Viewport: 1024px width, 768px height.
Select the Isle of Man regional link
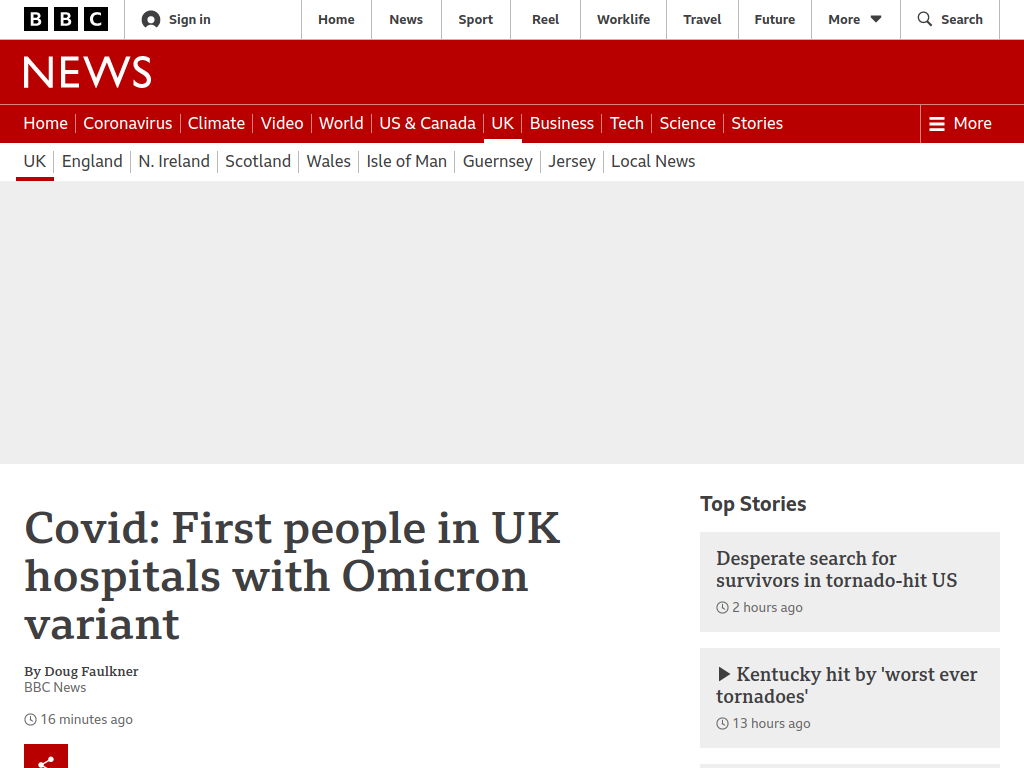coord(407,161)
